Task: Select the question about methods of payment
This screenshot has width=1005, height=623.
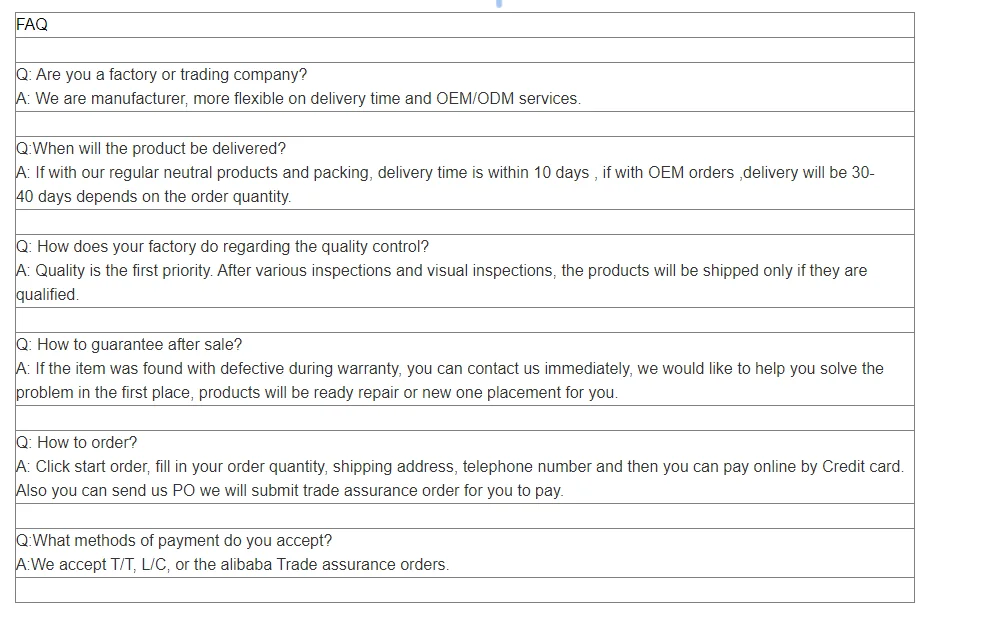Action: click(174, 541)
